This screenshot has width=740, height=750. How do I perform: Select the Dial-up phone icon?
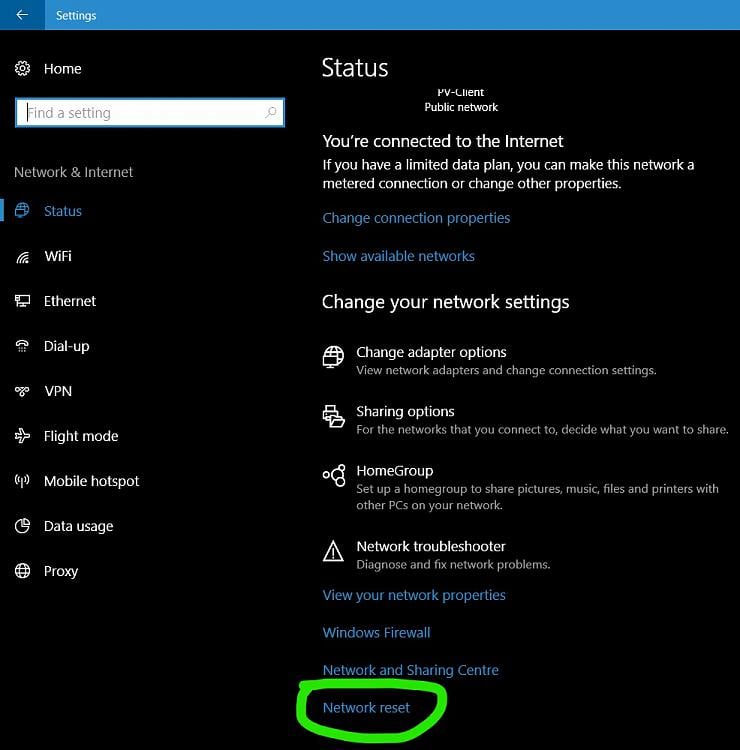[22, 346]
